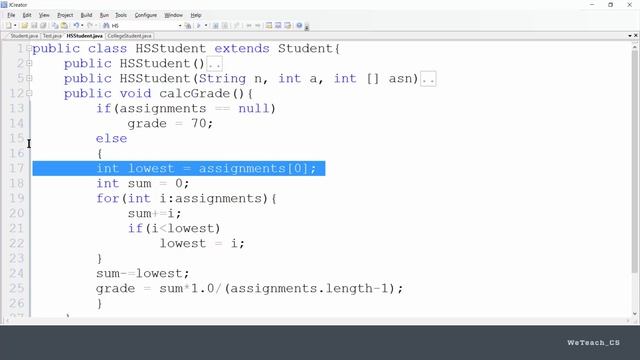This screenshot has height=360, width=640.
Task: Click the 'sum+=i;' statement
Action: (x=154, y=213)
